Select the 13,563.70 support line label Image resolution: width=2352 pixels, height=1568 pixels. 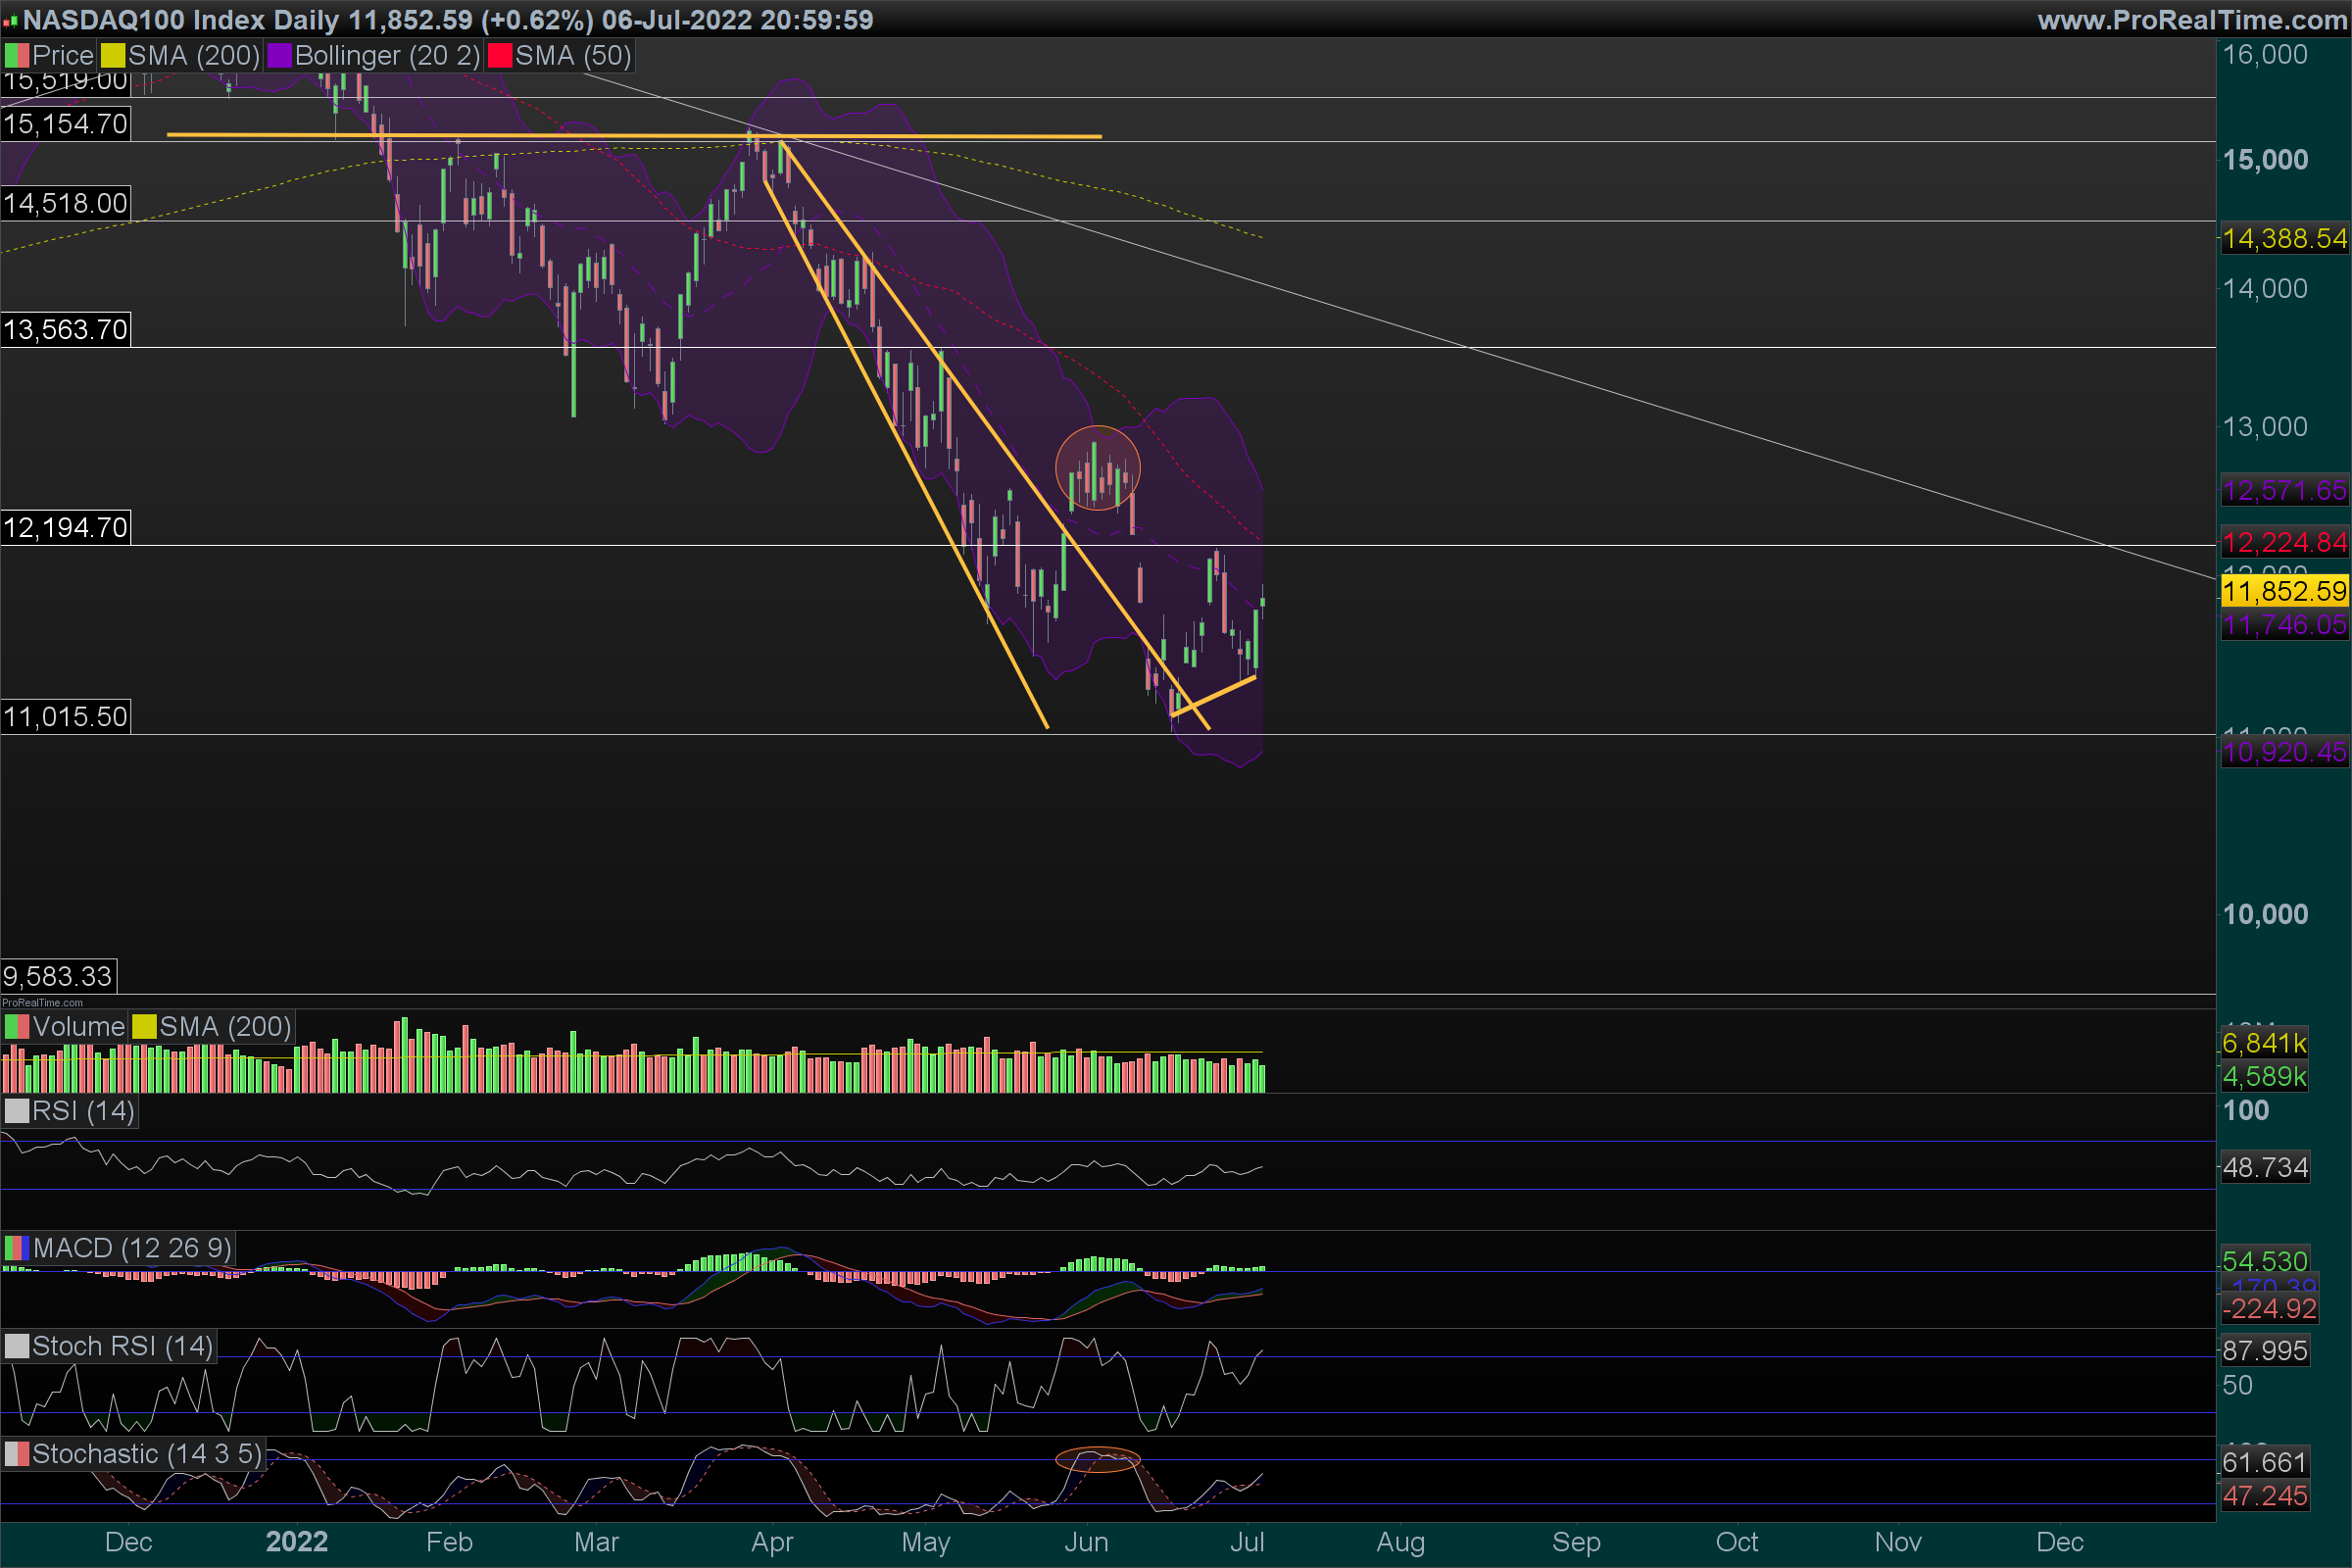65,329
